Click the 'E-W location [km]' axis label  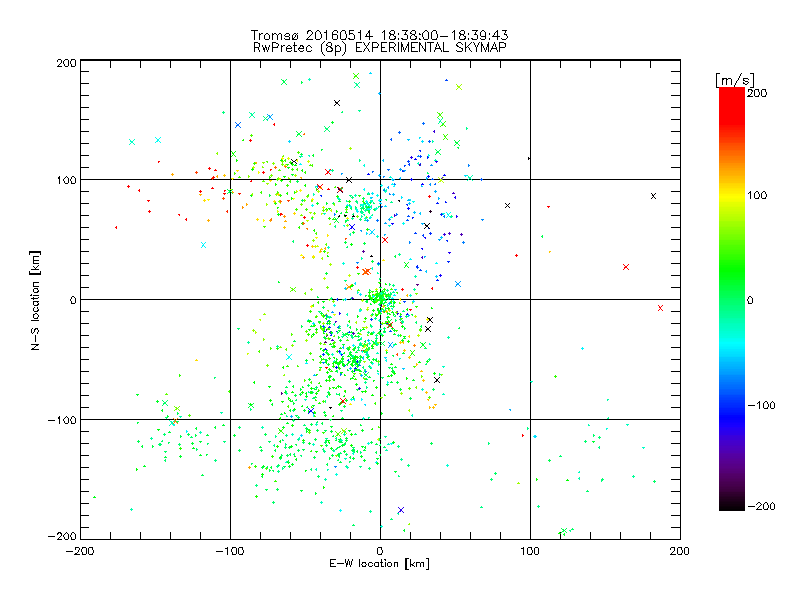tap(379, 563)
